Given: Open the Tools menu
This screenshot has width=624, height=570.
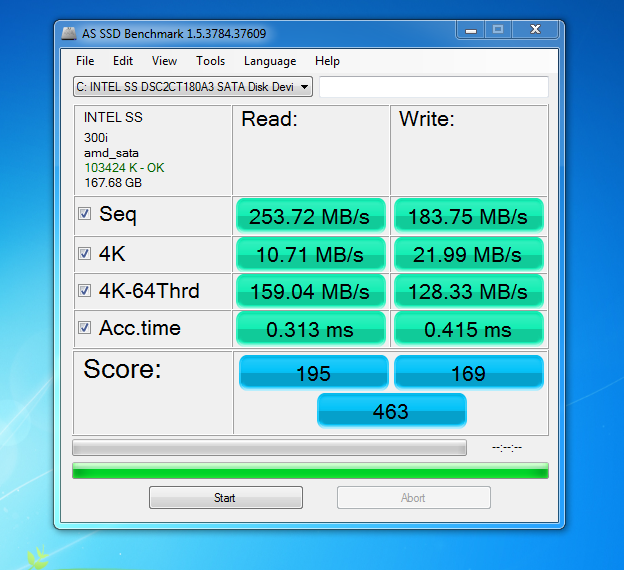Looking at the screenshot, I should point(211,61).
